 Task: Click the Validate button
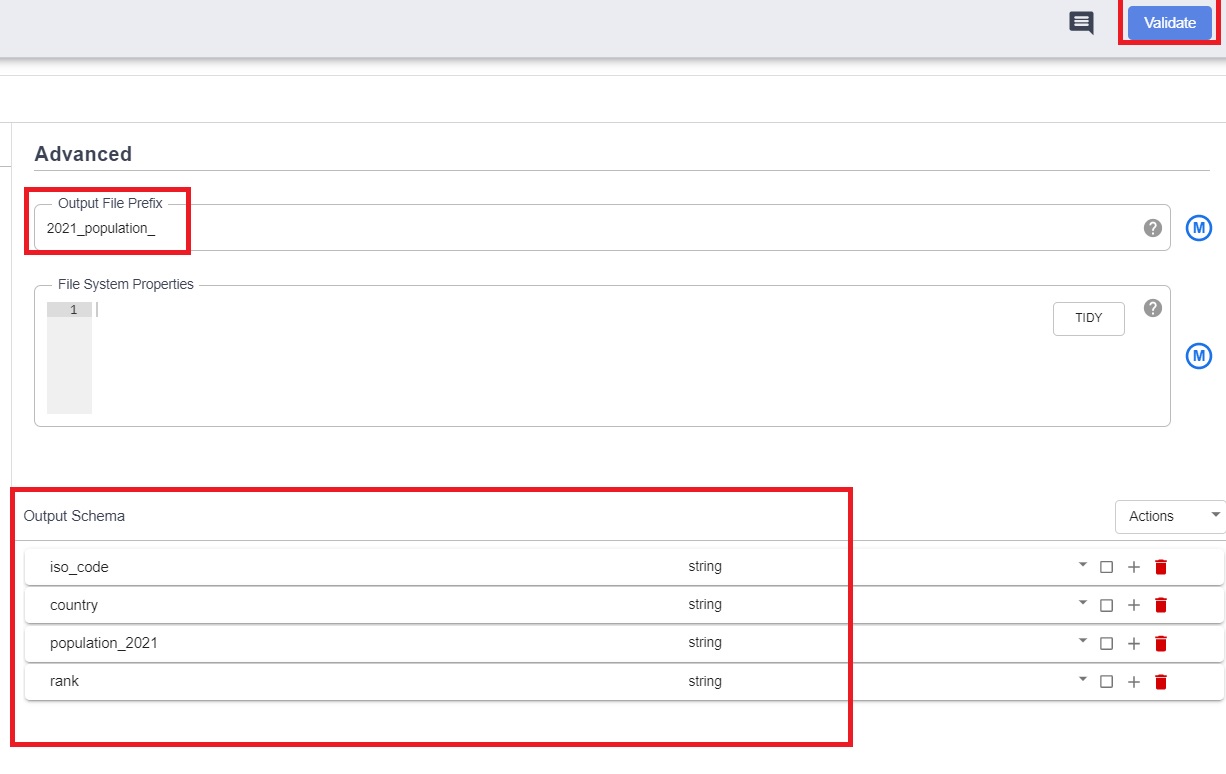point(1168,22)
